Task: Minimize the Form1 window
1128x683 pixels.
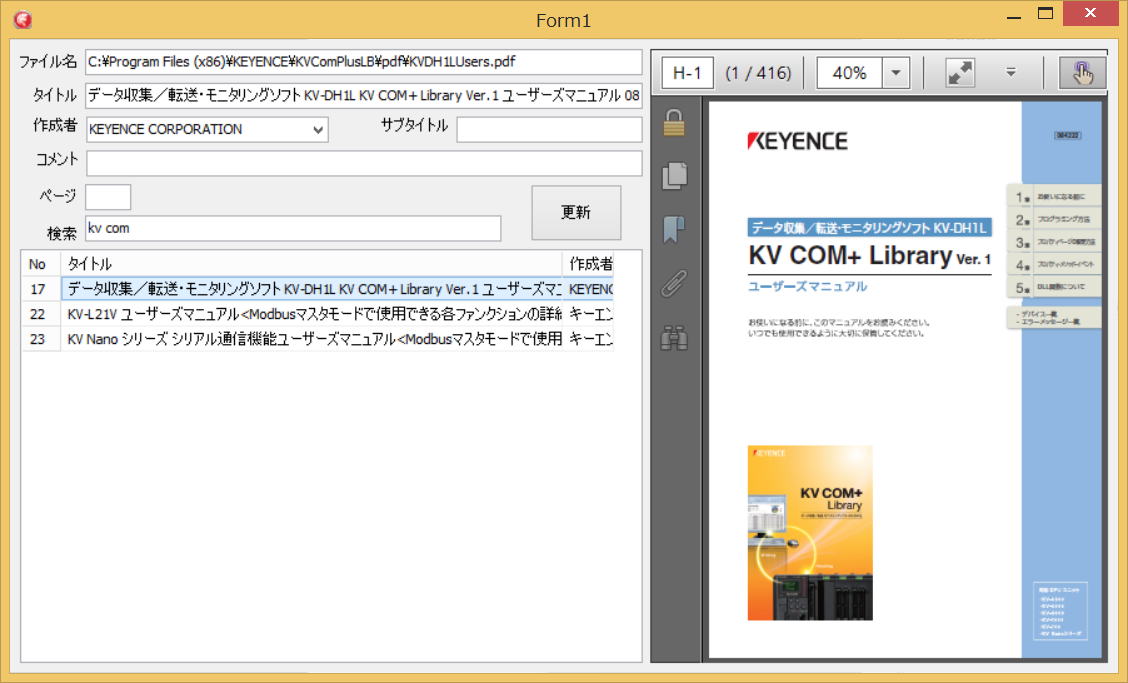Action: pos(1014,16)
